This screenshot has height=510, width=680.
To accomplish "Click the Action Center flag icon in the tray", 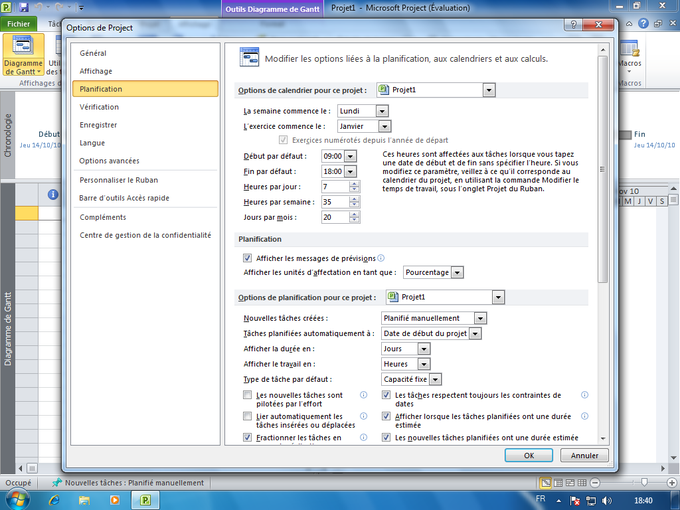I will (x=575, y=501).
